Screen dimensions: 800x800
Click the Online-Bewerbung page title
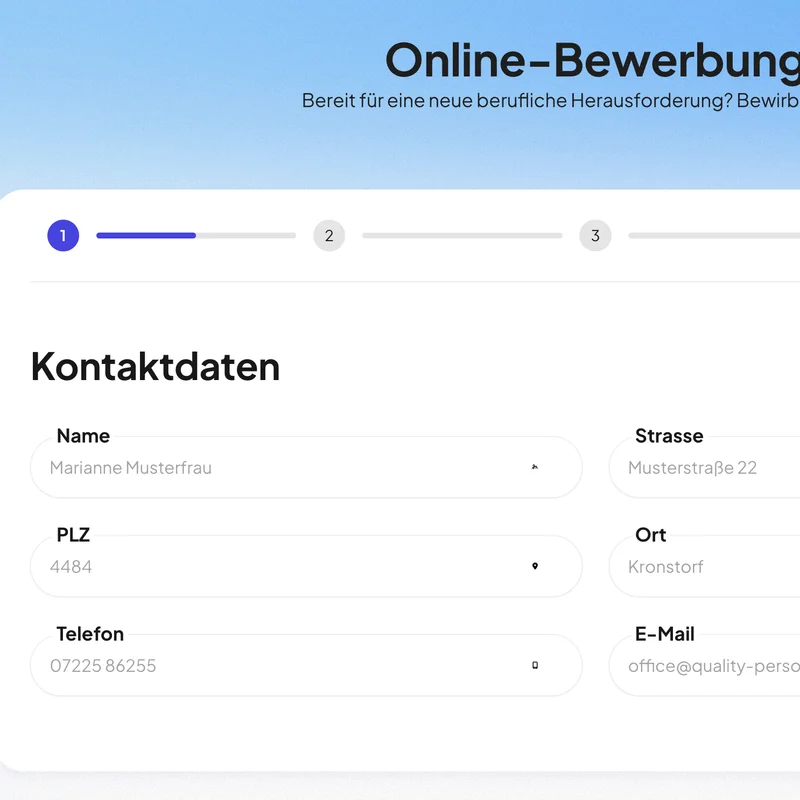[592, 60]
